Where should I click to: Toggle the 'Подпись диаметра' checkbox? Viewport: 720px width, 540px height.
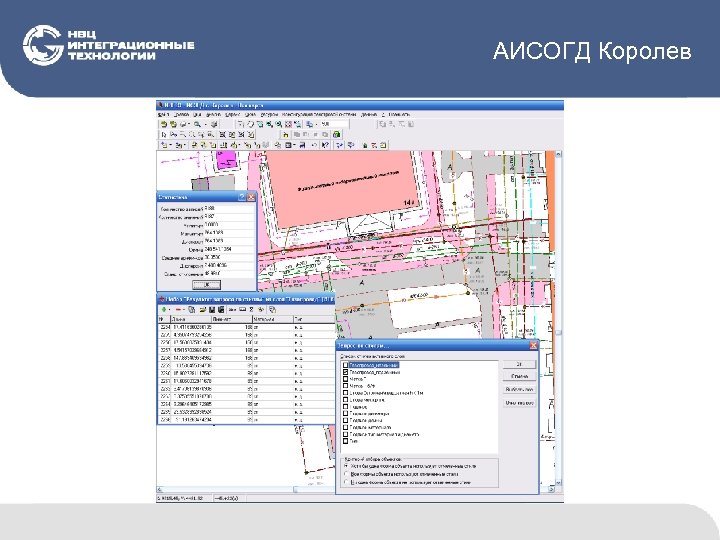(346, 414)
